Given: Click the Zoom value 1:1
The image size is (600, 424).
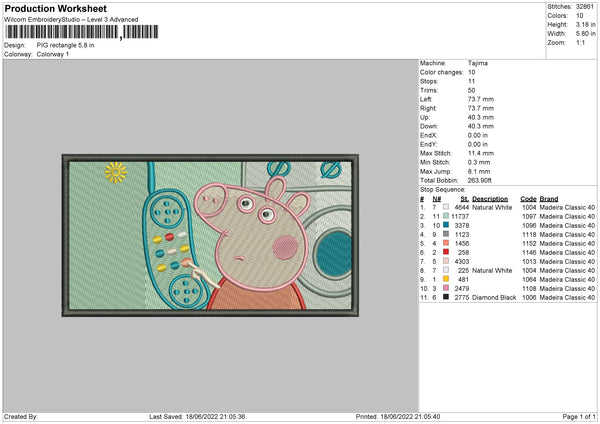Looking at the screenshot, I should pos(580,42).
